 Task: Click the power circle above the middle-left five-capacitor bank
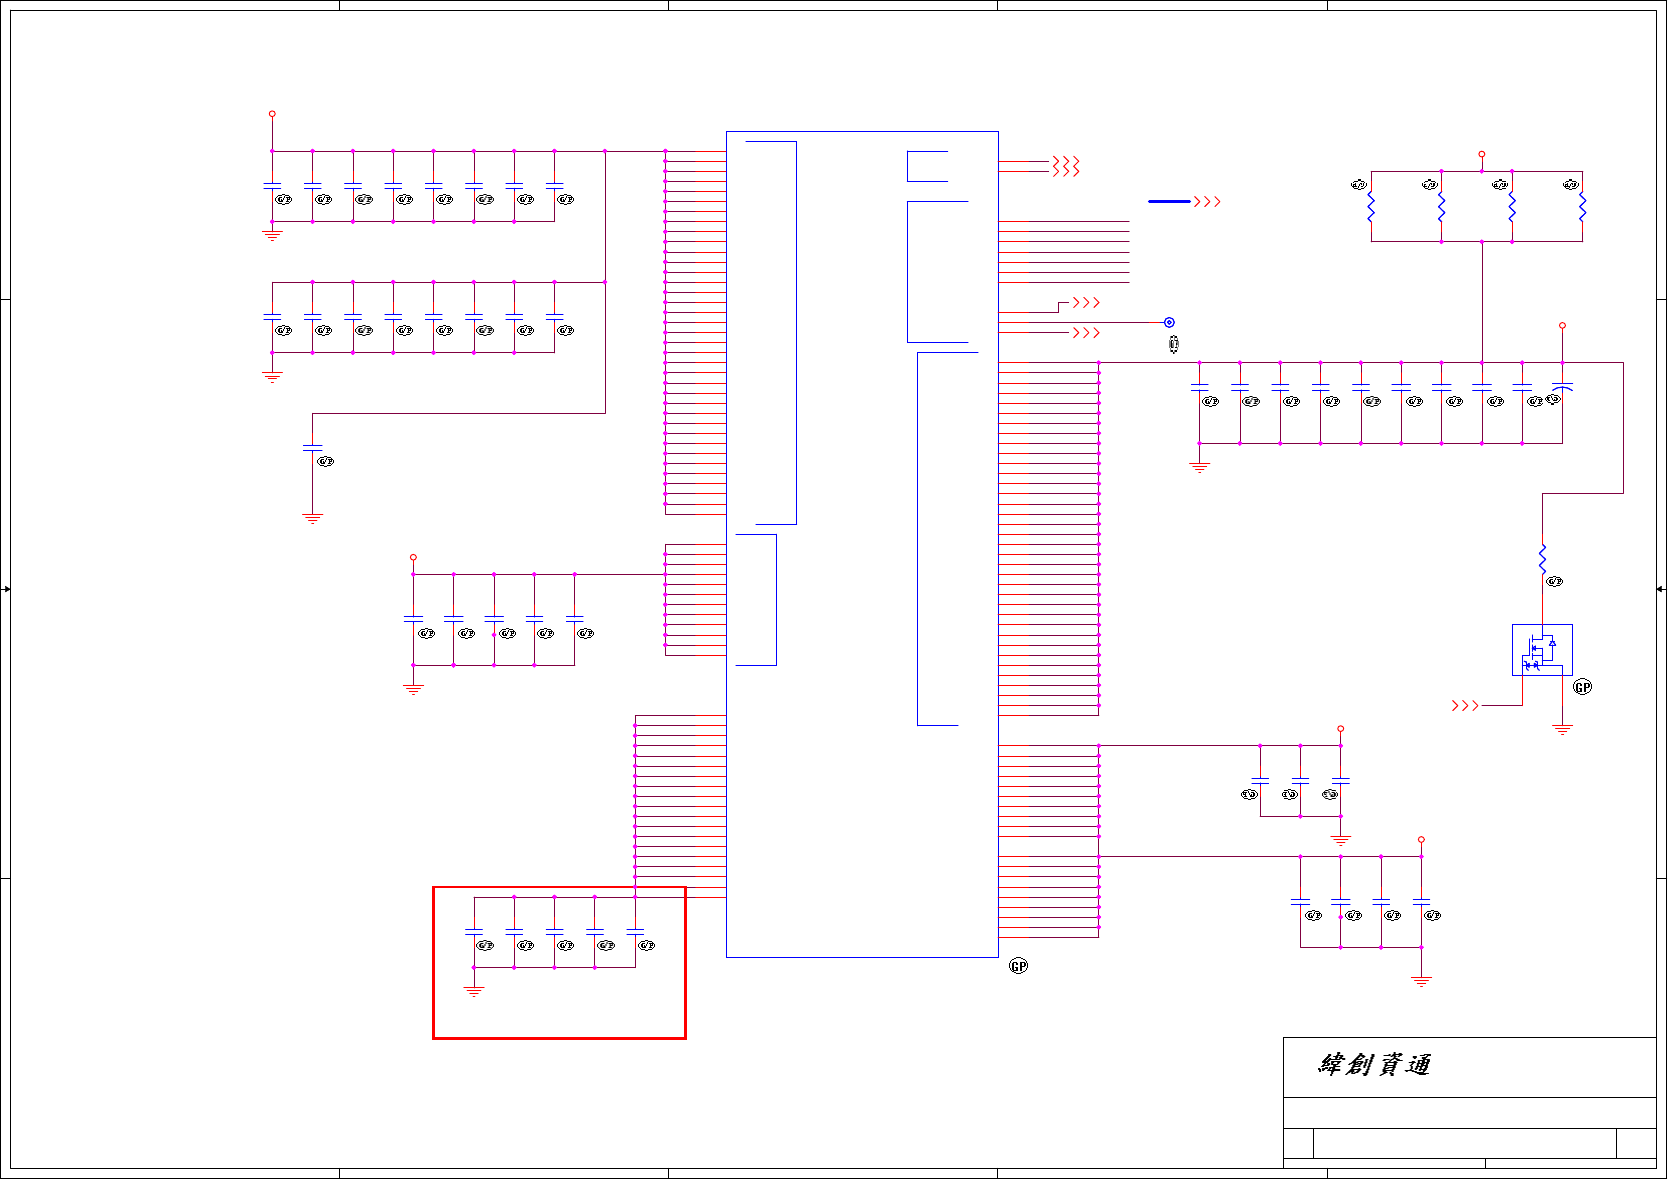(x=413, y=557)
